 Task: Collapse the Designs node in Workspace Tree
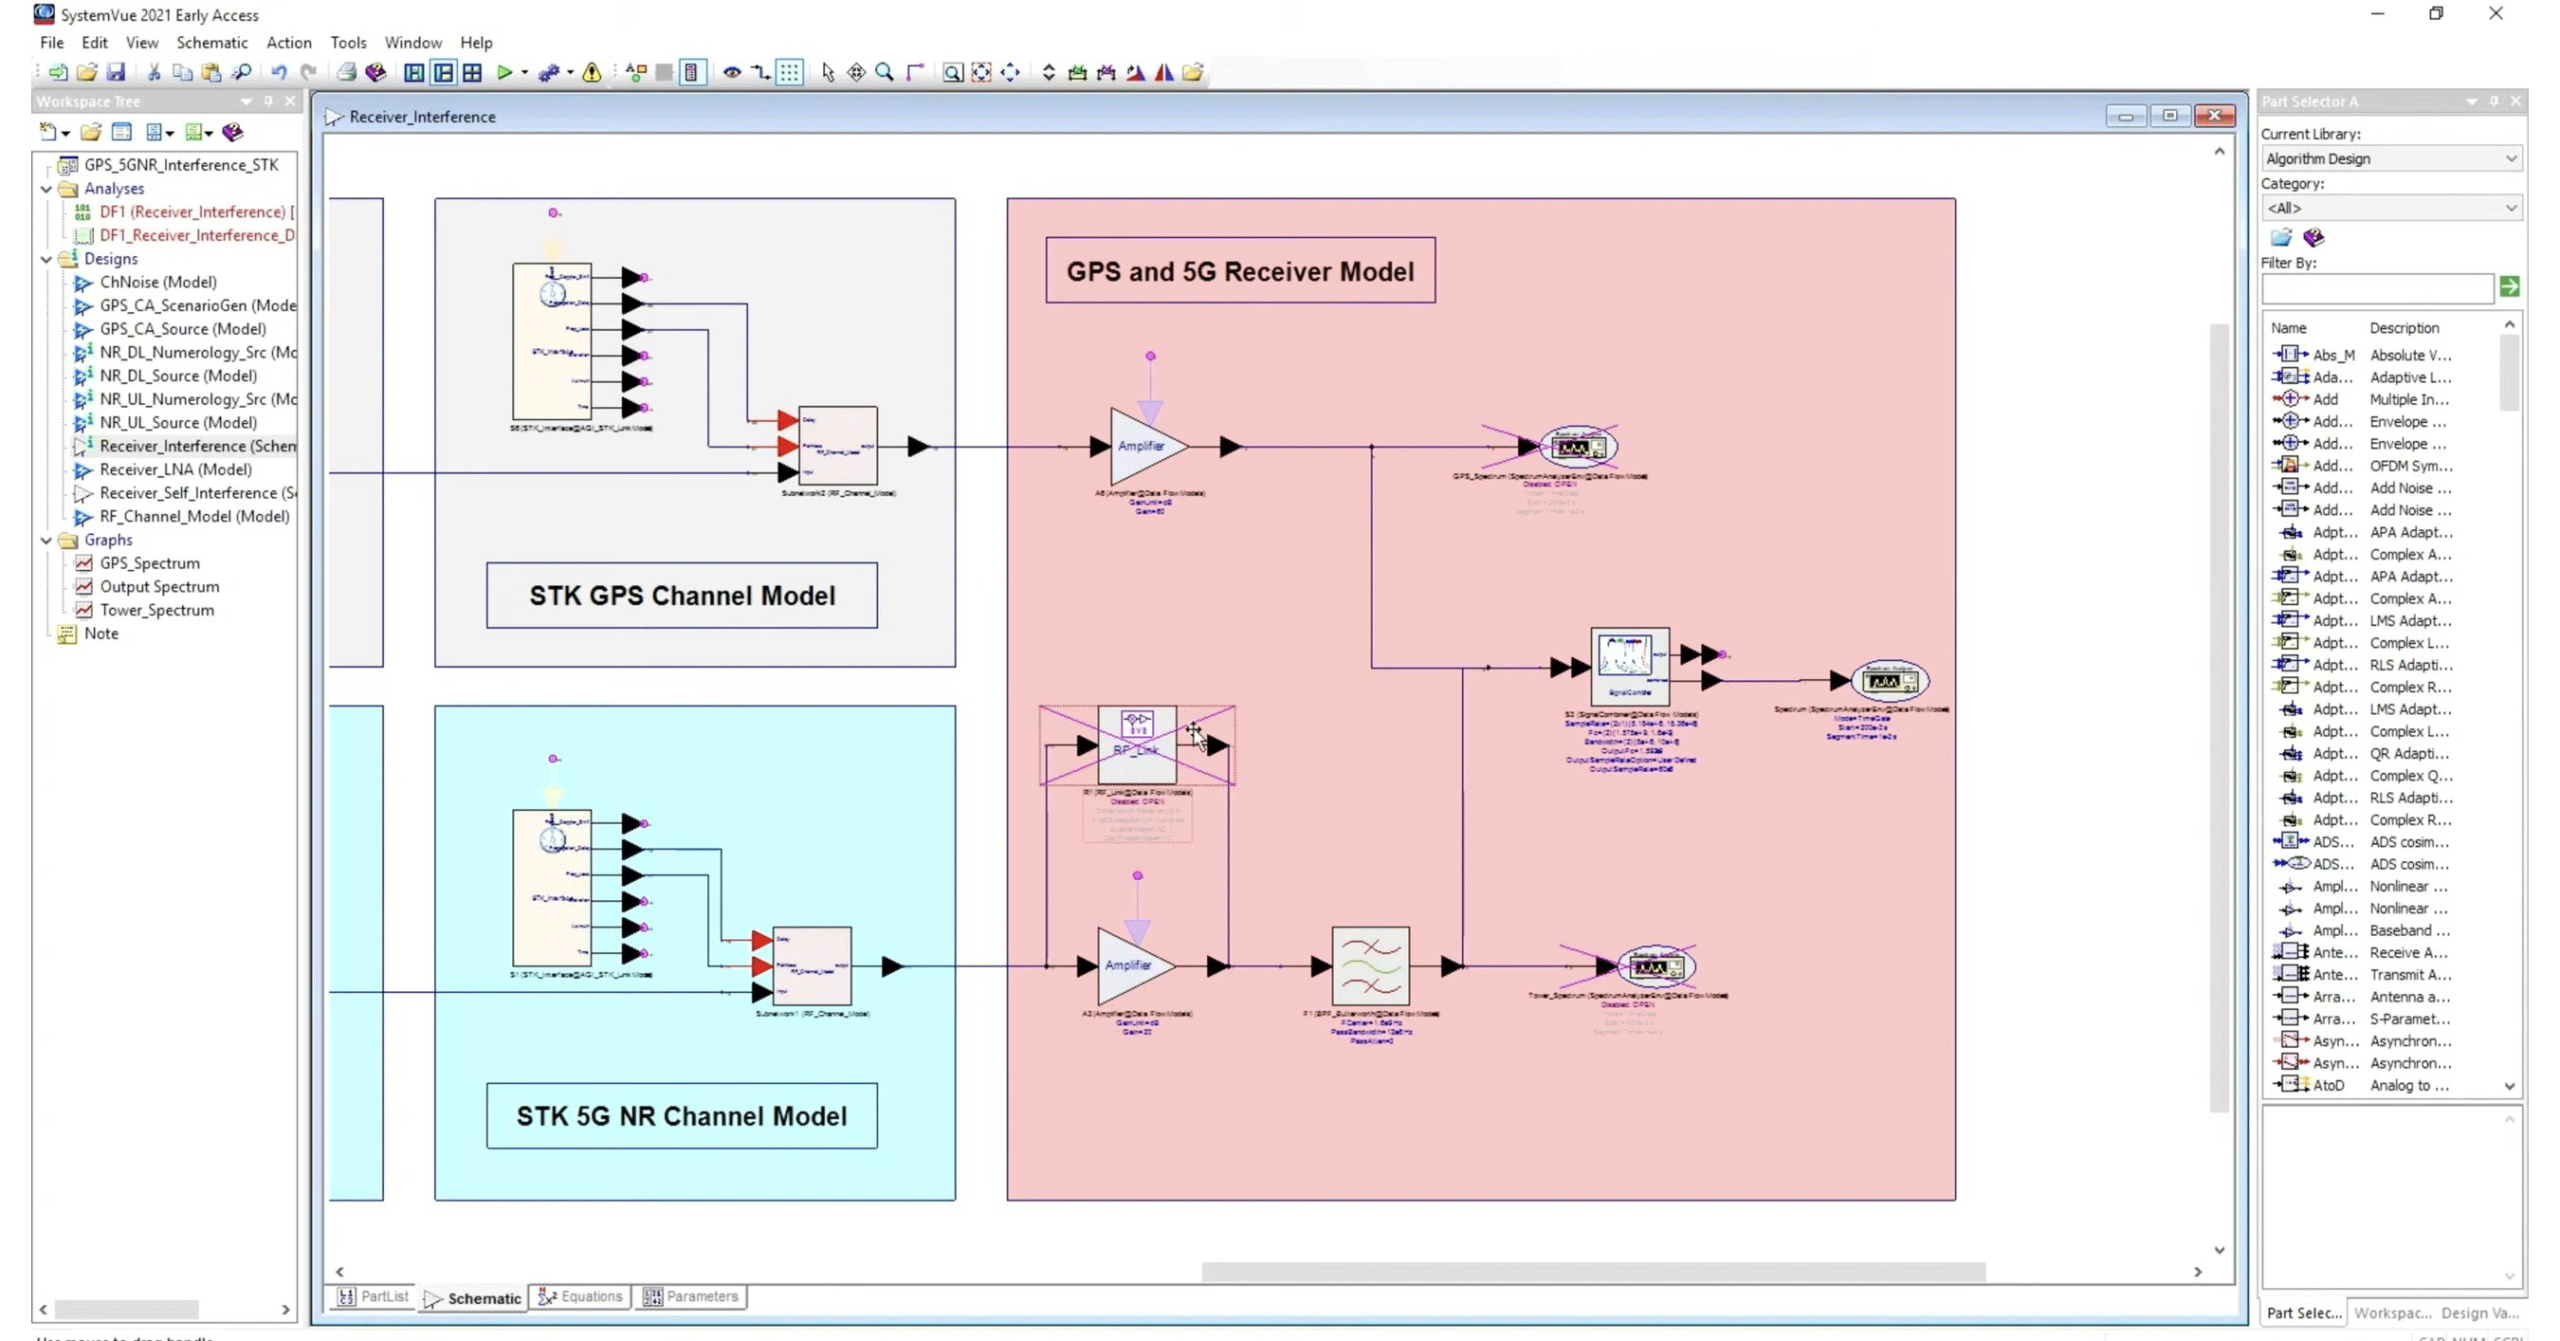46,258
